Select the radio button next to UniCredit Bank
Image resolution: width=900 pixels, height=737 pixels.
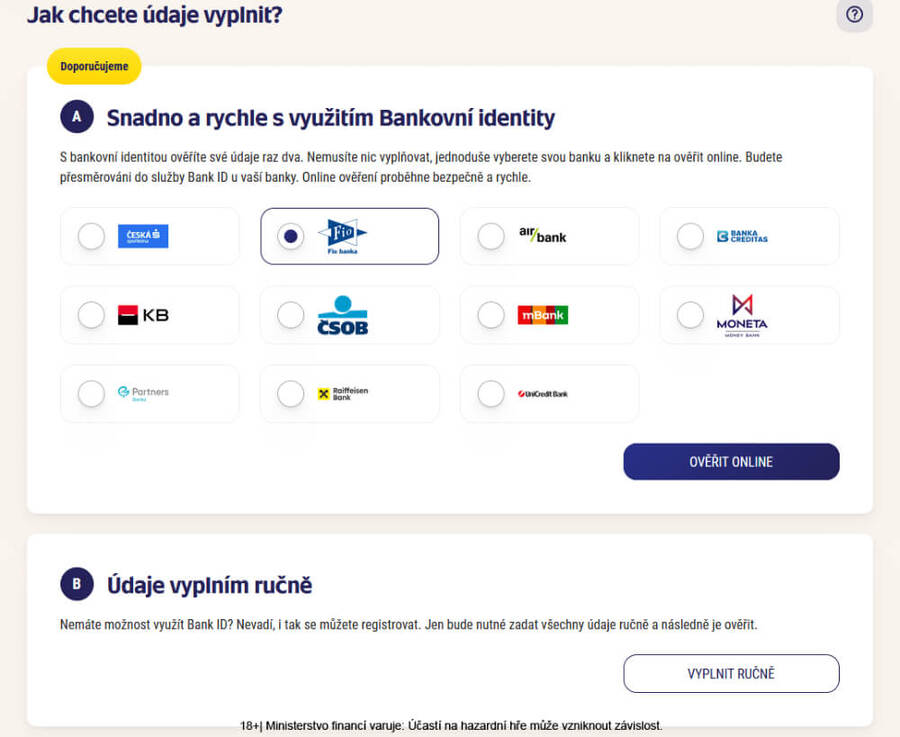click(x=491, y=393)
